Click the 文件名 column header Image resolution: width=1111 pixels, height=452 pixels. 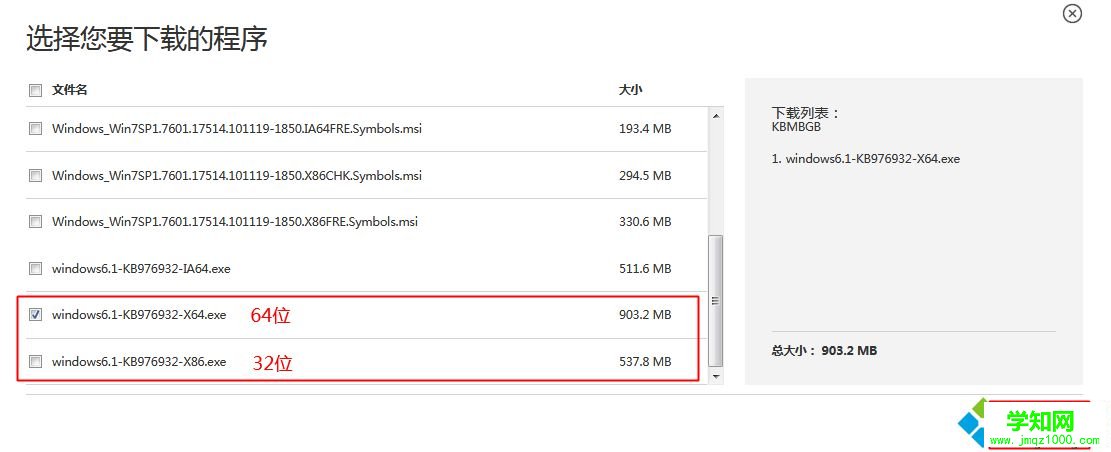[70, 90]
